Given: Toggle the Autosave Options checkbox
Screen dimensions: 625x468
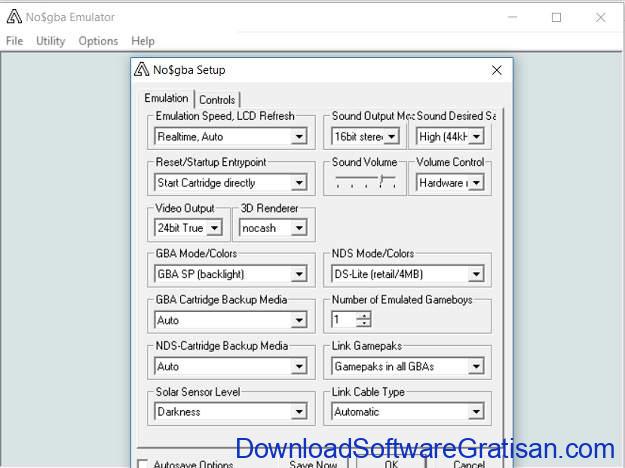Looking at the screenshot, I should (142, 464).
